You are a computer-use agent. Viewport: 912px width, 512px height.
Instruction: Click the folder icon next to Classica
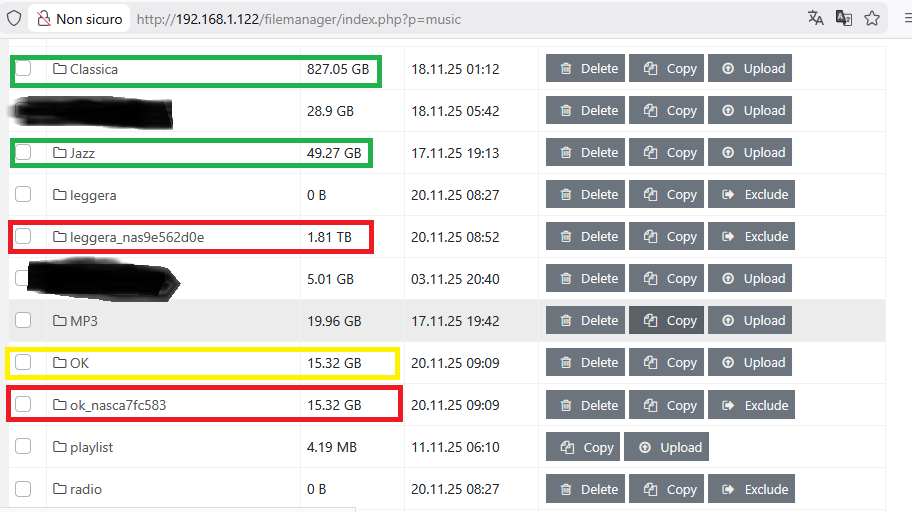(x=60, y=69)
